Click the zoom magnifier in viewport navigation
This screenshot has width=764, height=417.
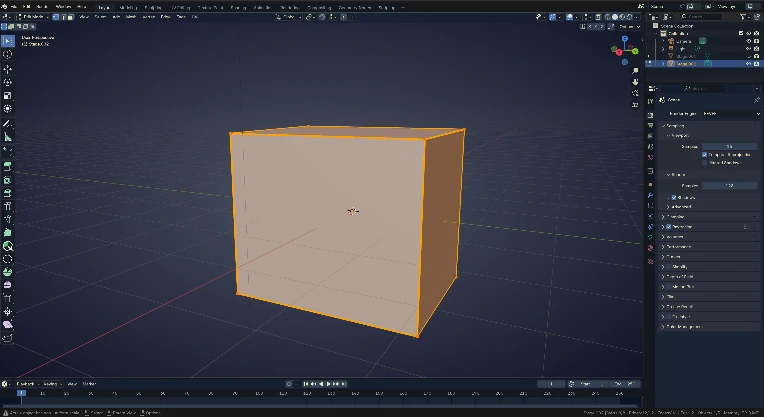(635, 71)
